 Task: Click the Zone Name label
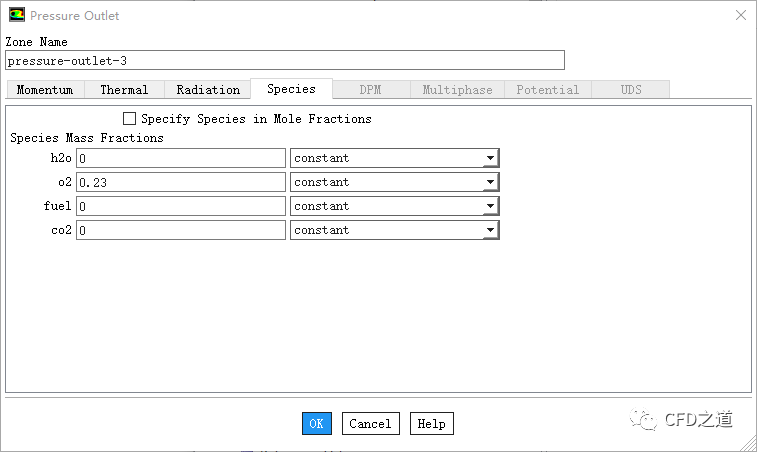coord(36,42)
